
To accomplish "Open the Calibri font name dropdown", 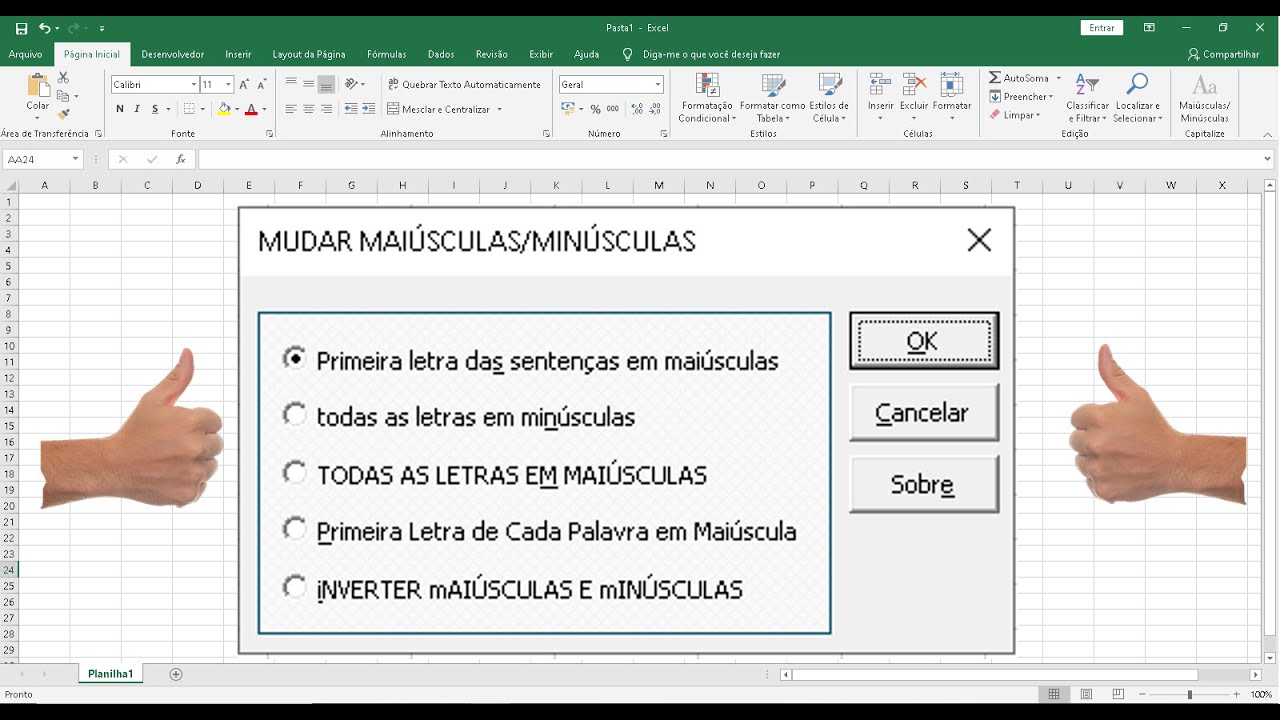I will click(x=193, y=85).
